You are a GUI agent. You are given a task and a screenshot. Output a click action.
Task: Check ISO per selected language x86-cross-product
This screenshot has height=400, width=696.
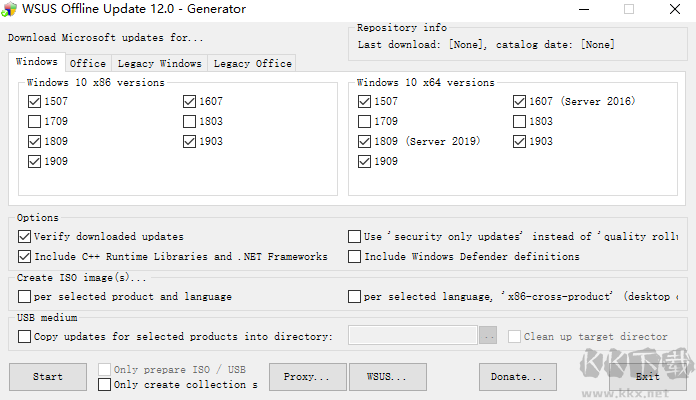tap(354, 296)
